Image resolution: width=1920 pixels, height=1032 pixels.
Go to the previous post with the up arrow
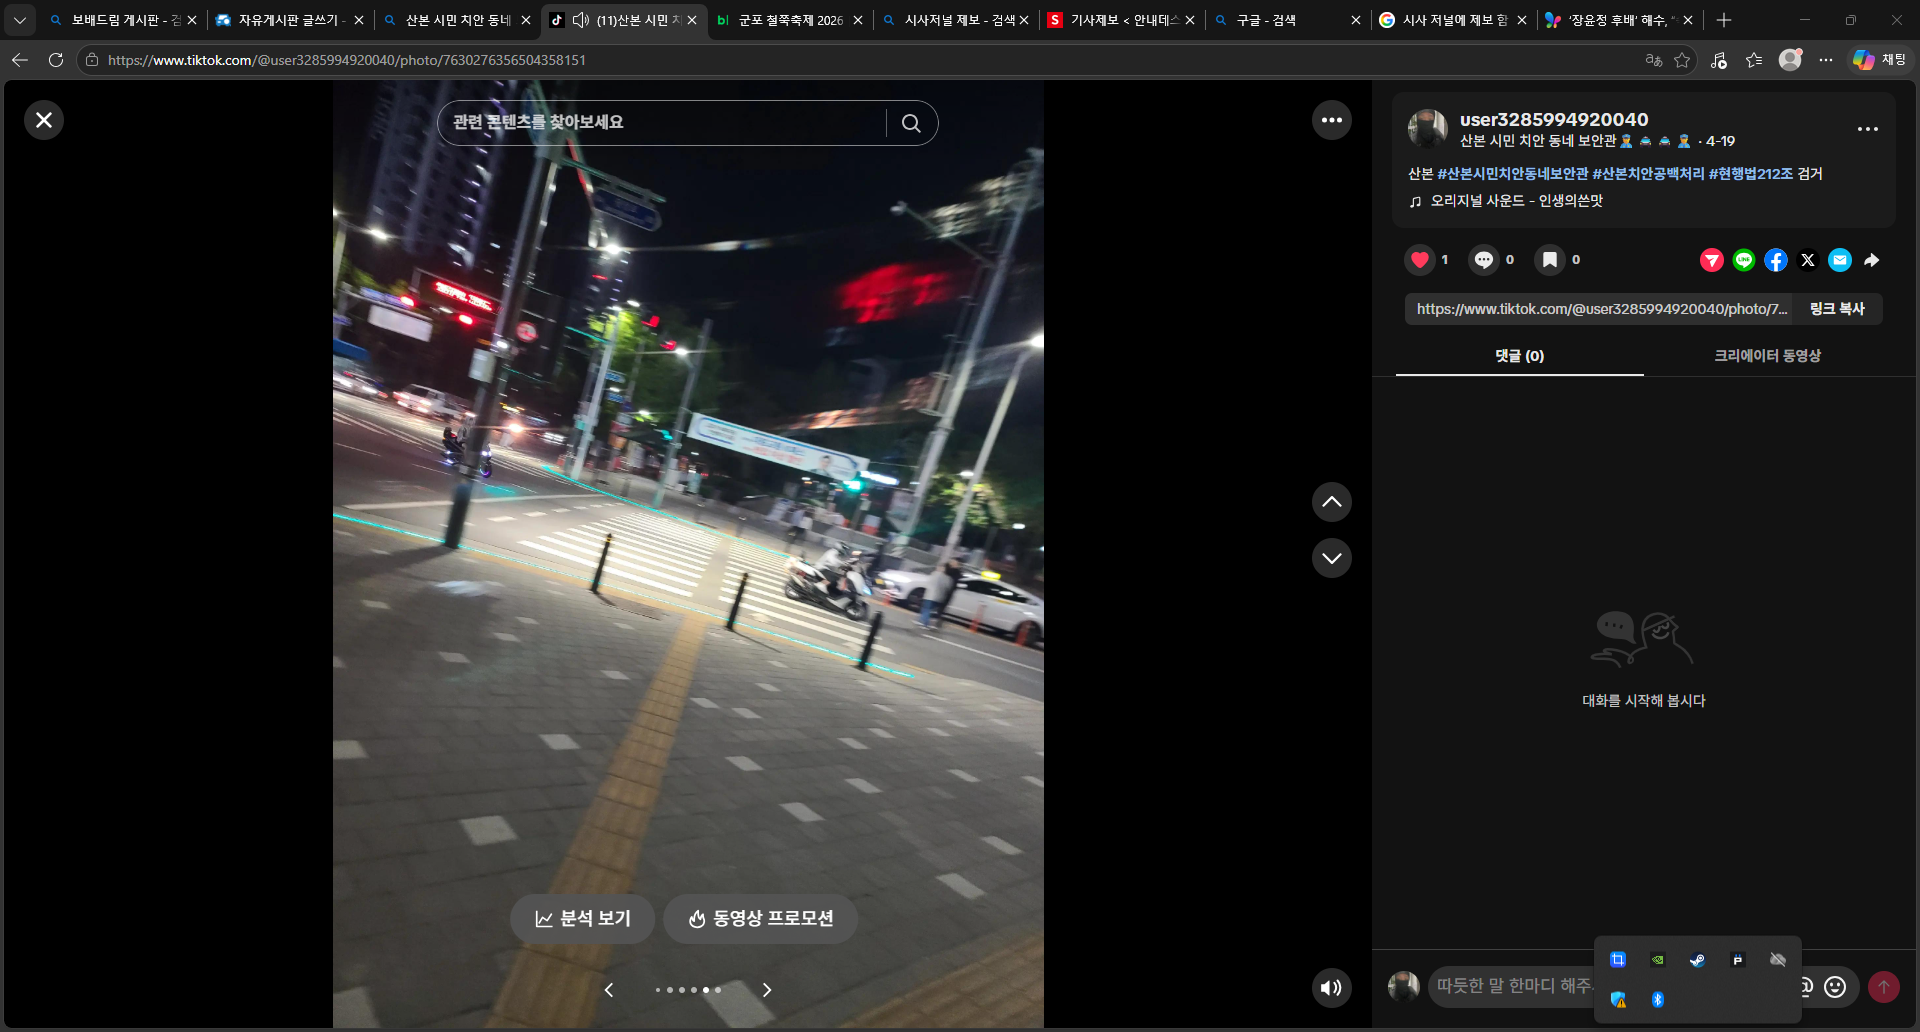[x=1332, y=502]
